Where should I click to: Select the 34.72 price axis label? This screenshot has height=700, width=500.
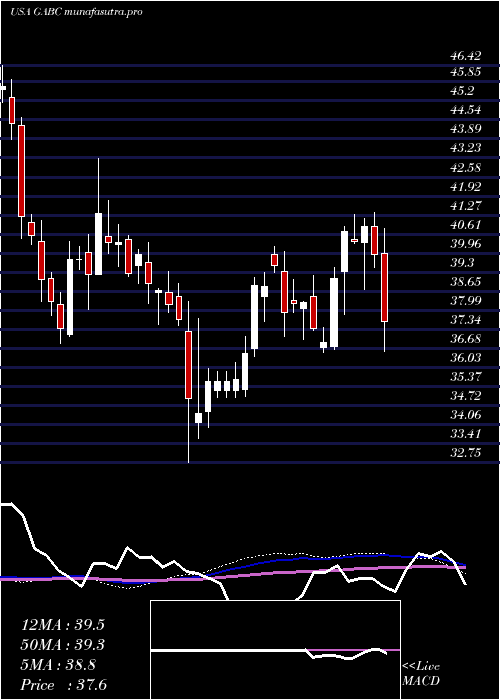[466, 396]
